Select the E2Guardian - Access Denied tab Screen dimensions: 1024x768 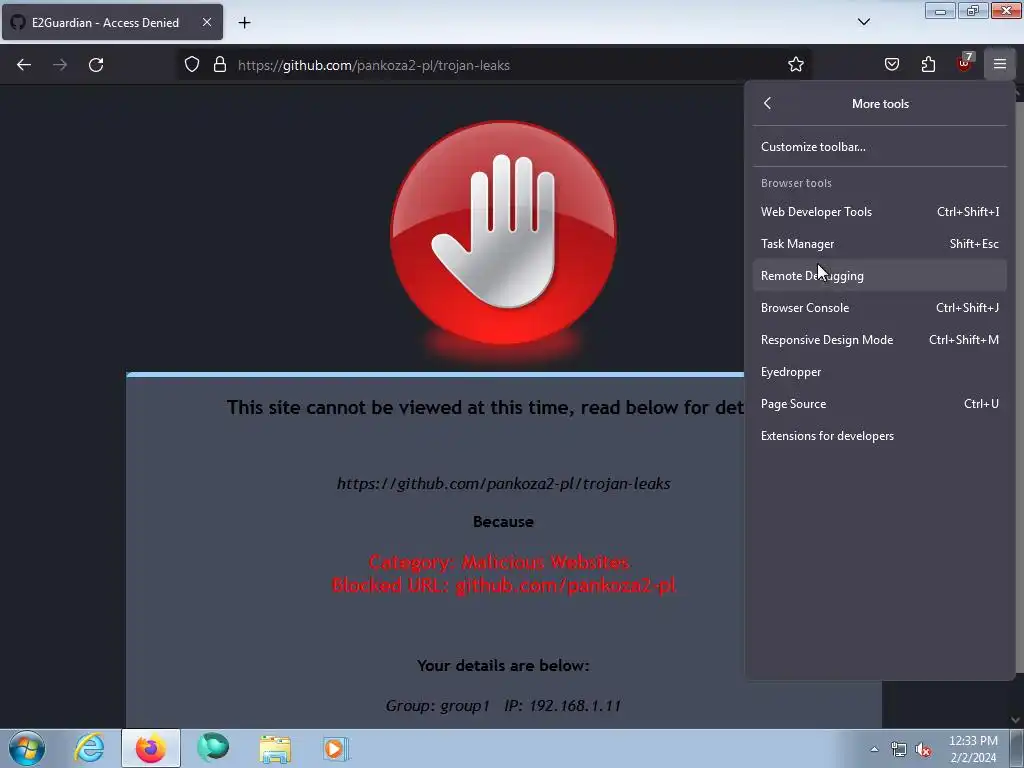112,22
